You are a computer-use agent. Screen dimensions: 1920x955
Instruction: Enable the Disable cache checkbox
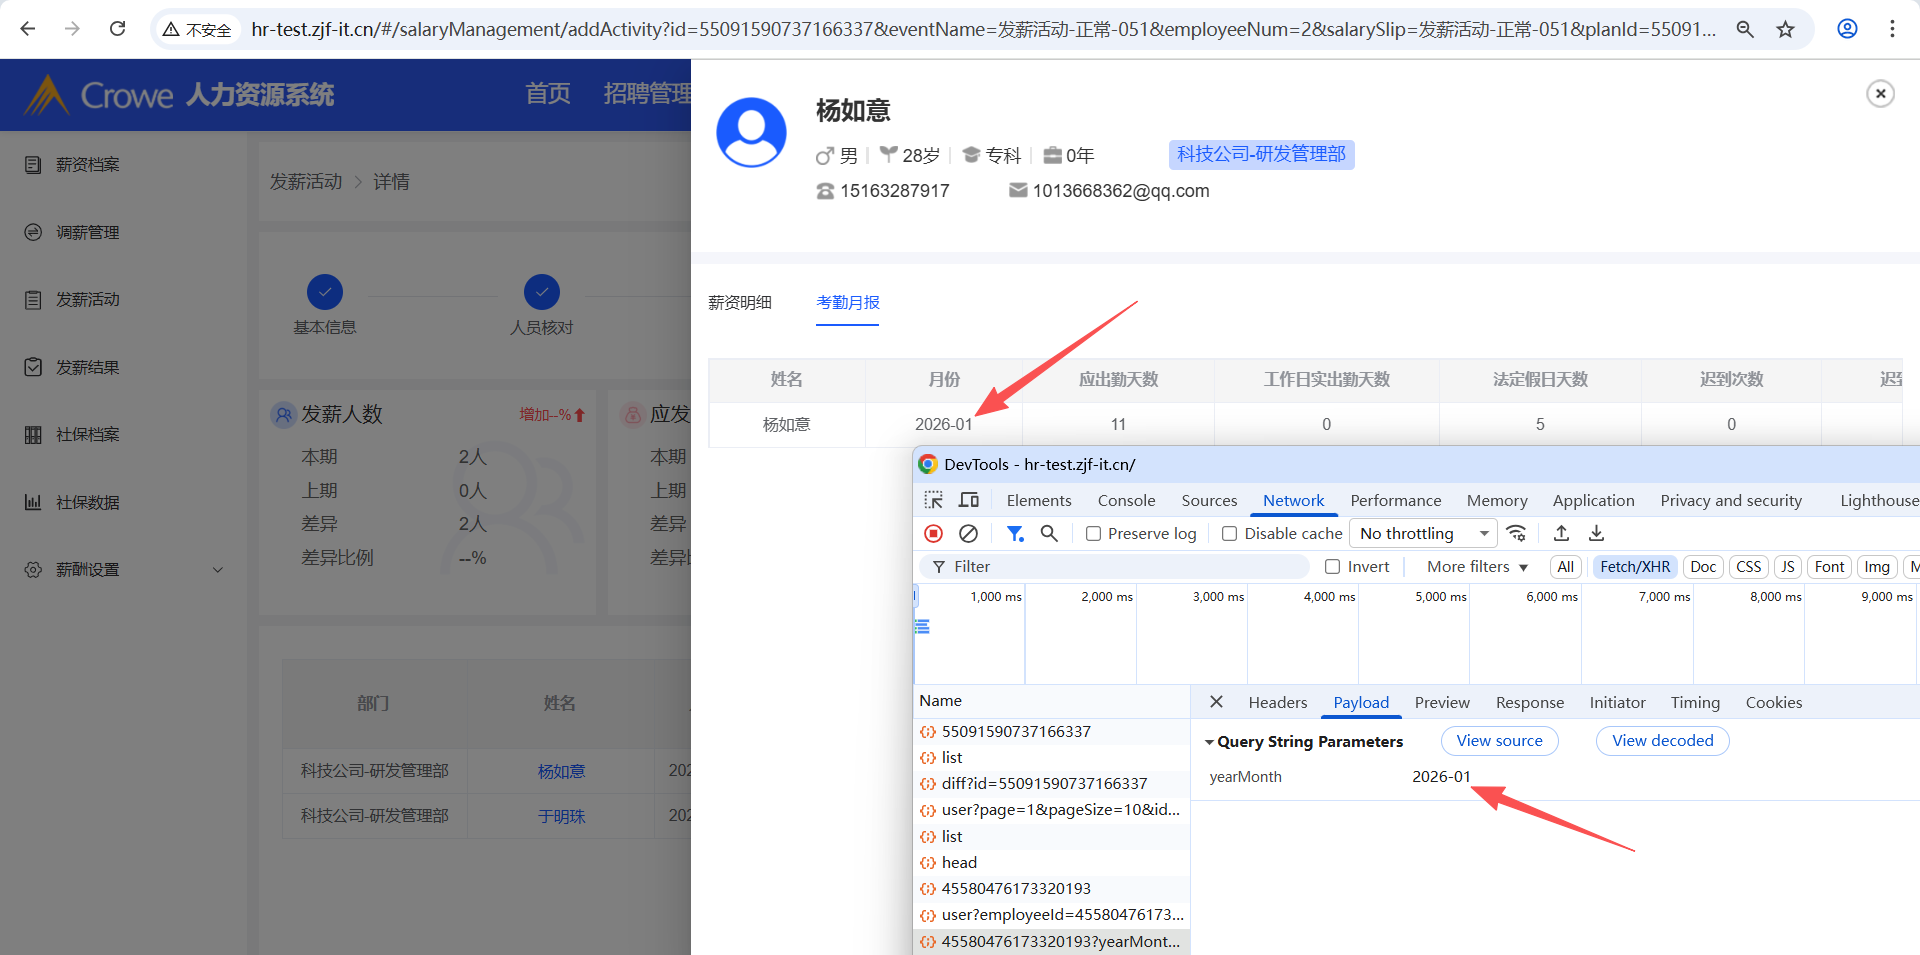tap(1230, 534)
